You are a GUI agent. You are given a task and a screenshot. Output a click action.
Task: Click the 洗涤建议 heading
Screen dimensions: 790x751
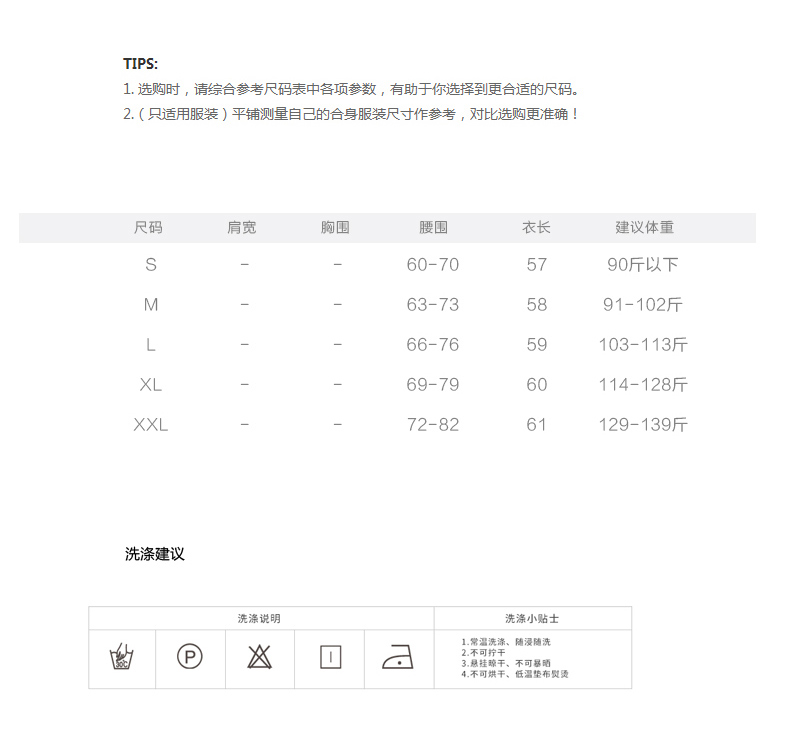(155, 554)
